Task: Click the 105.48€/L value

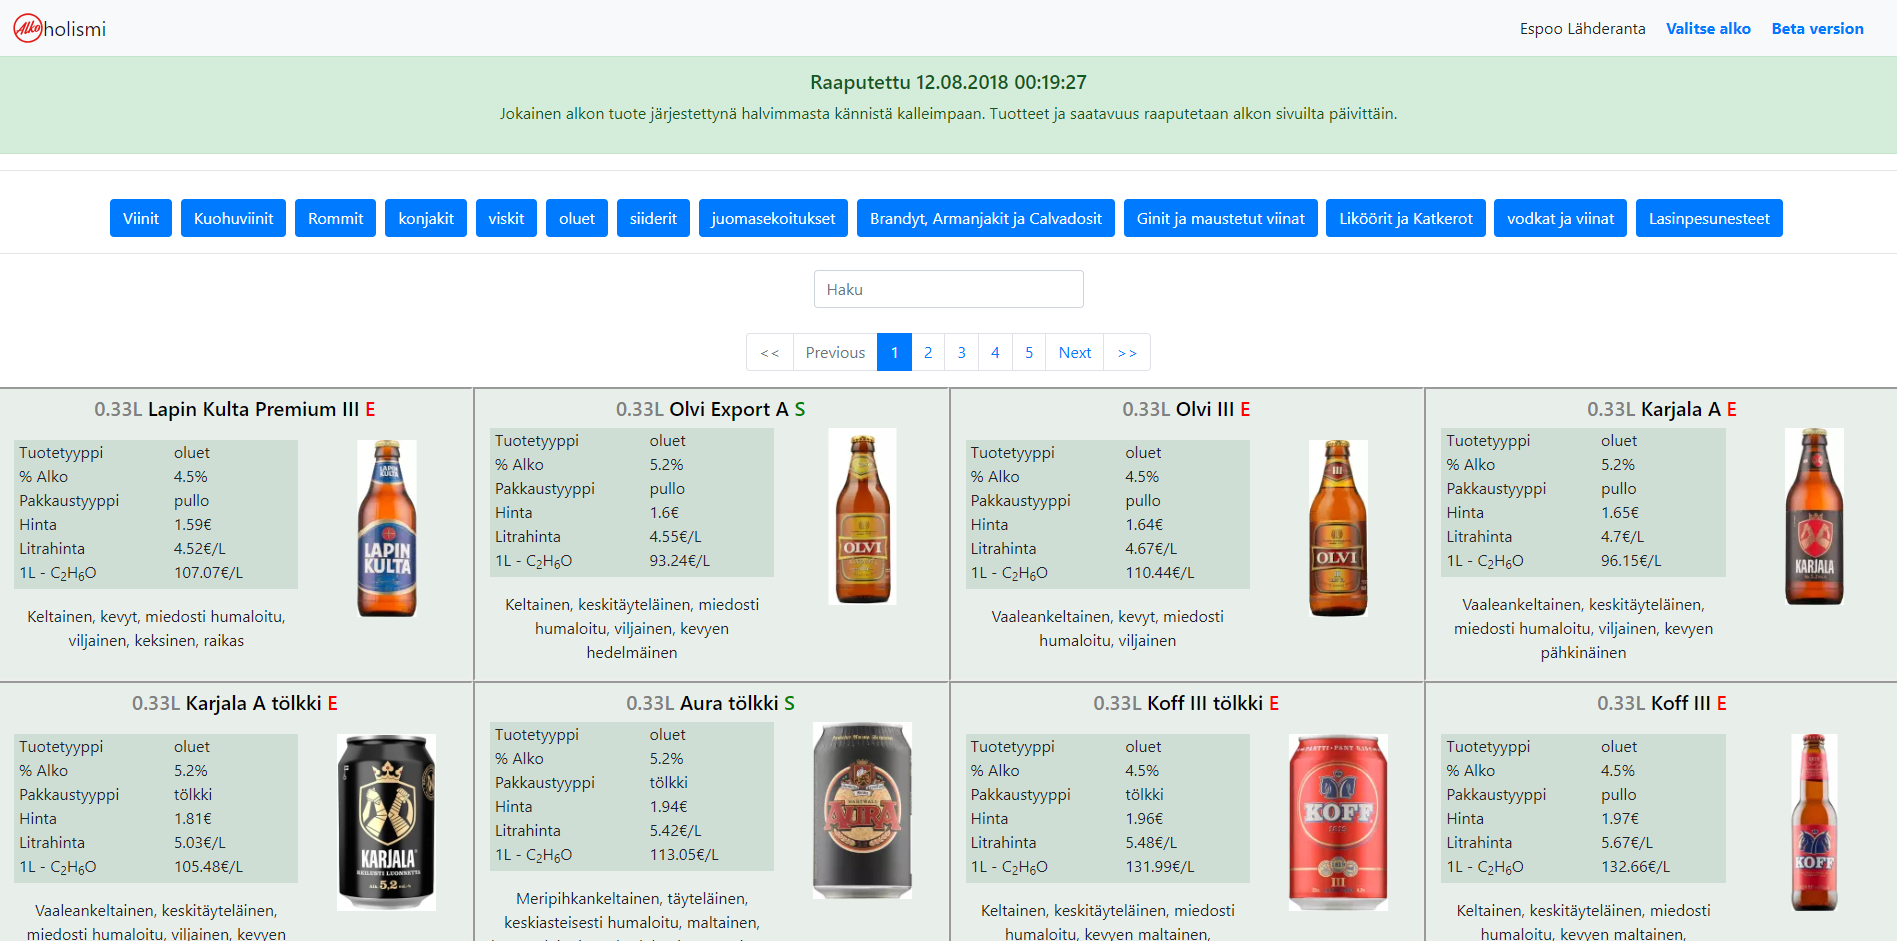Action: [209, 866]
